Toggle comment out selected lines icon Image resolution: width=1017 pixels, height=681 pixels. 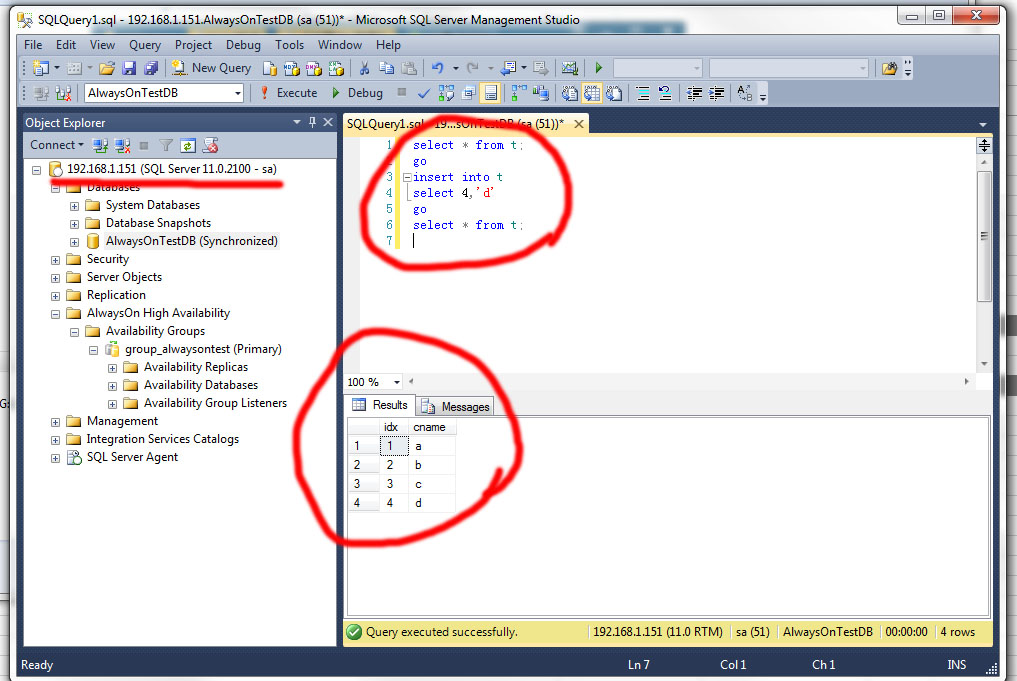coord(643,92)
